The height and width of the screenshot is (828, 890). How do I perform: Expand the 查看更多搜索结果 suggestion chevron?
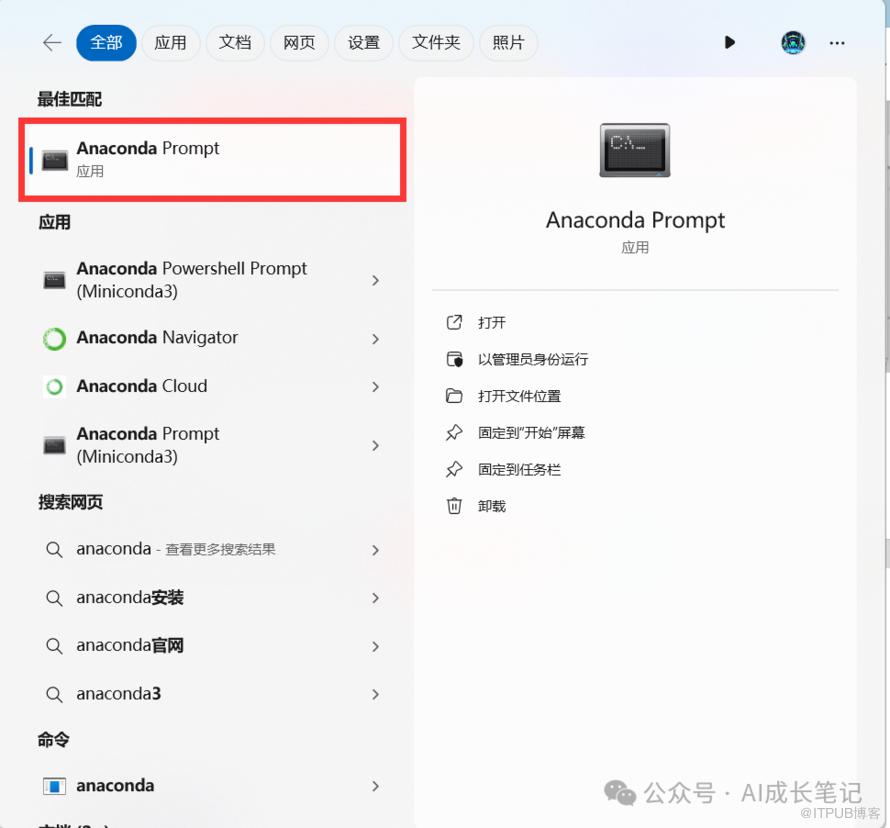click(x=375, y=550)
